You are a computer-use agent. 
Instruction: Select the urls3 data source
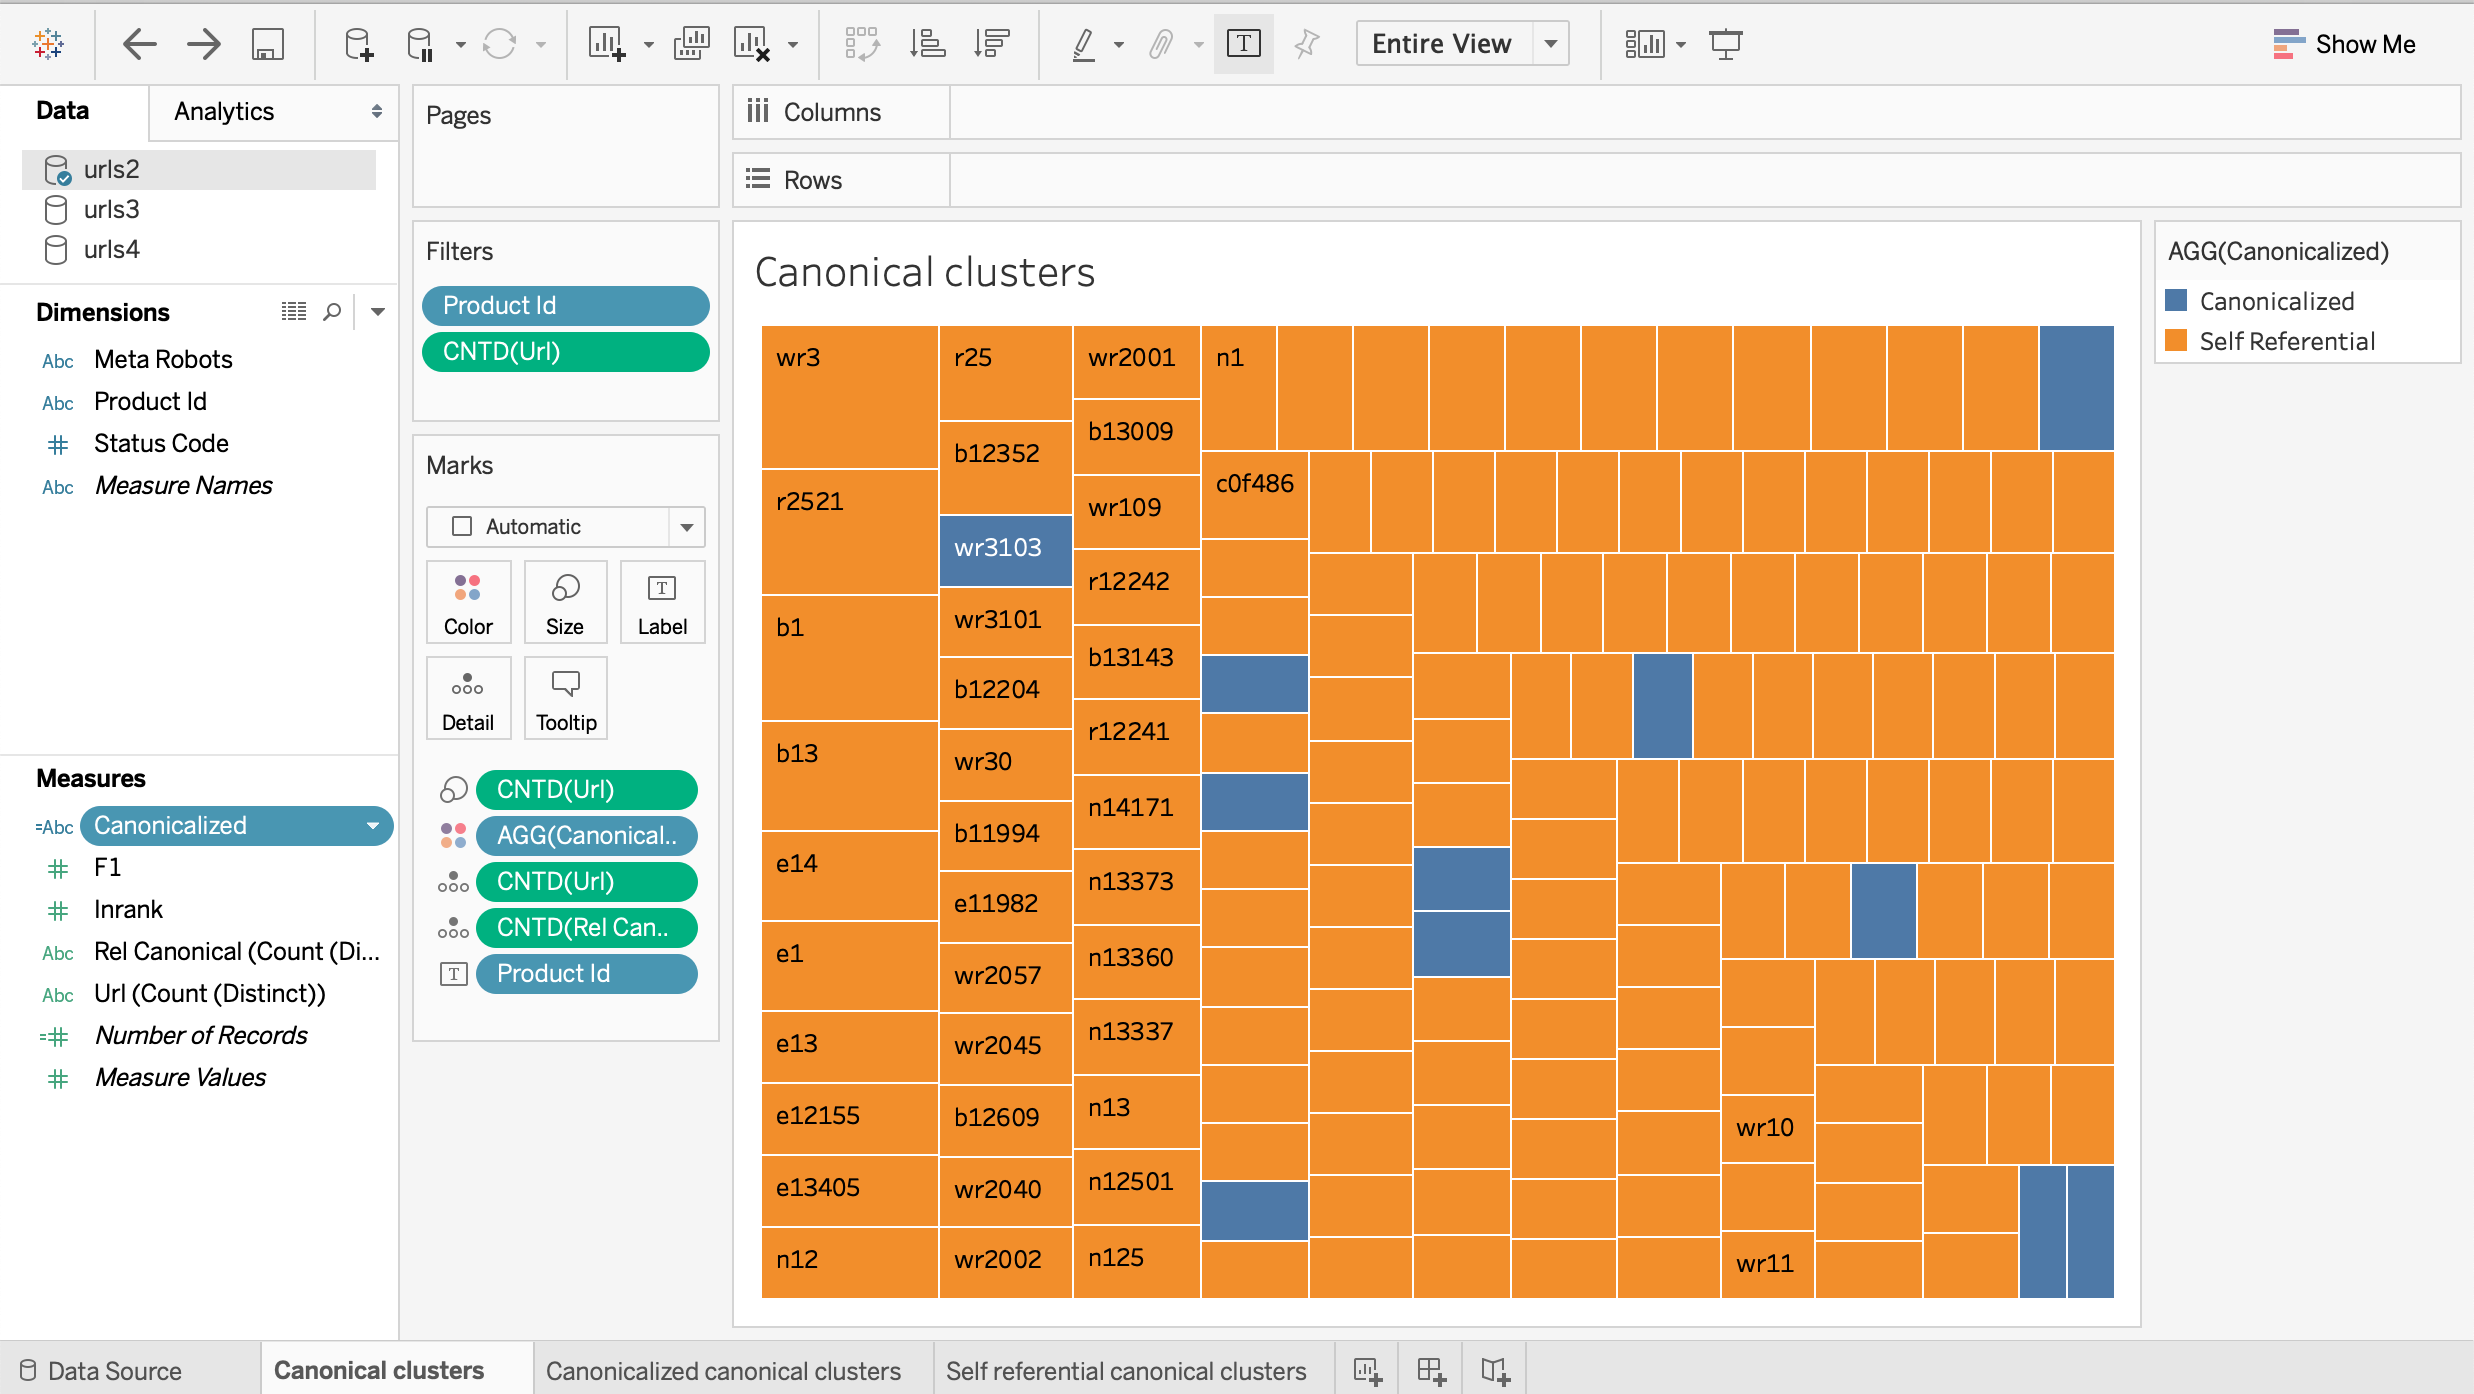pos(110,209)
